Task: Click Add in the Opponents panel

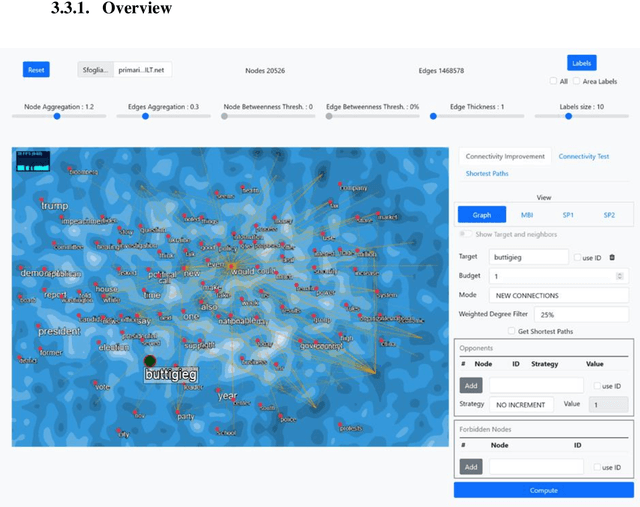Action: (471, 385)
